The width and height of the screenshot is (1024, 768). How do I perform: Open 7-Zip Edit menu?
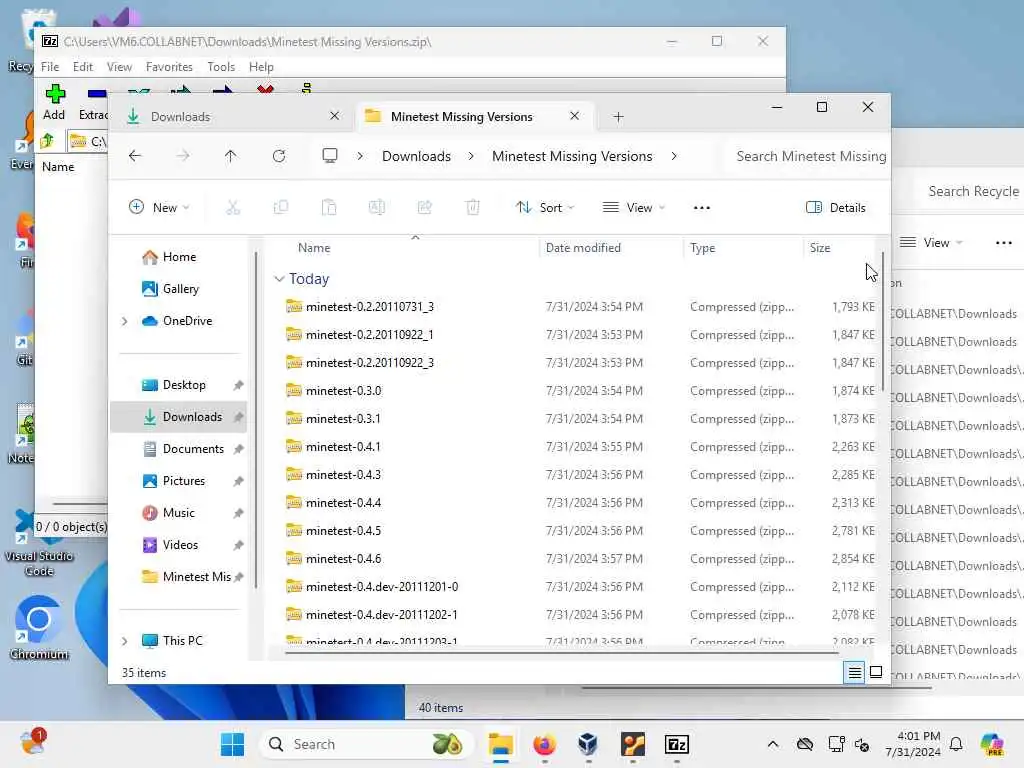pos(82,67)
